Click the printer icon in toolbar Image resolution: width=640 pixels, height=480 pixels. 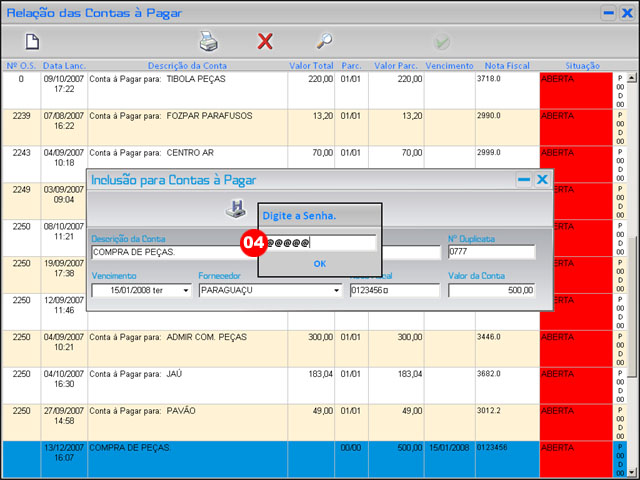pyautogui.click(x=208, y=42)
